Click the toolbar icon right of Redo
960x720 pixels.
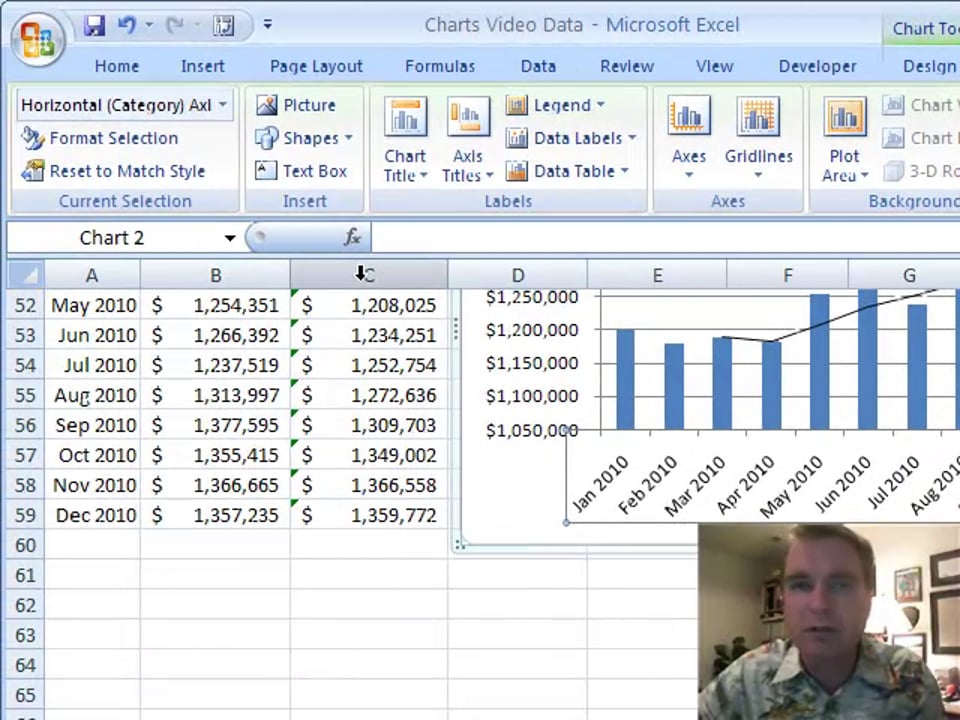pyautogui.click(x=223, y=25)
